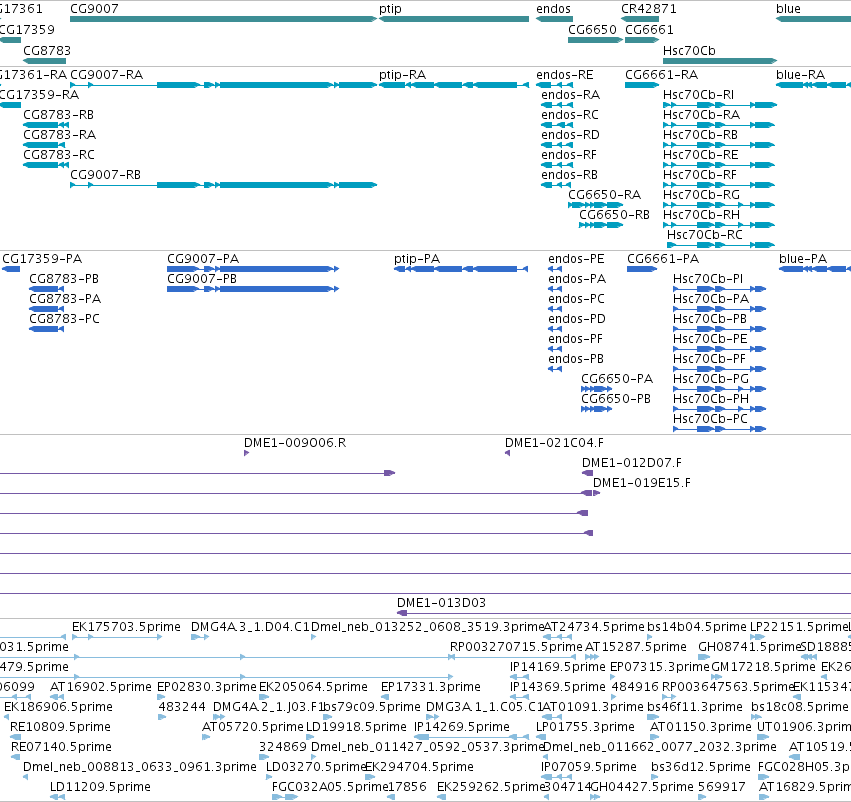Click the endos-RC transcript label
This screenshot has height=802, width=851.
point(570,114)
